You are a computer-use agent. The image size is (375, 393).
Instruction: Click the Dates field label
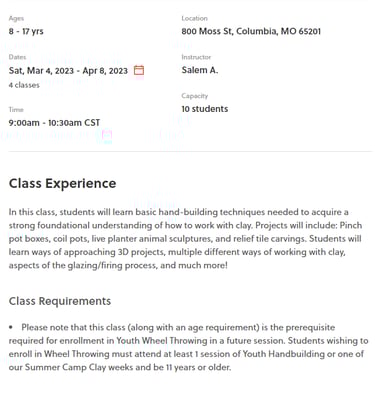point(17,57)
